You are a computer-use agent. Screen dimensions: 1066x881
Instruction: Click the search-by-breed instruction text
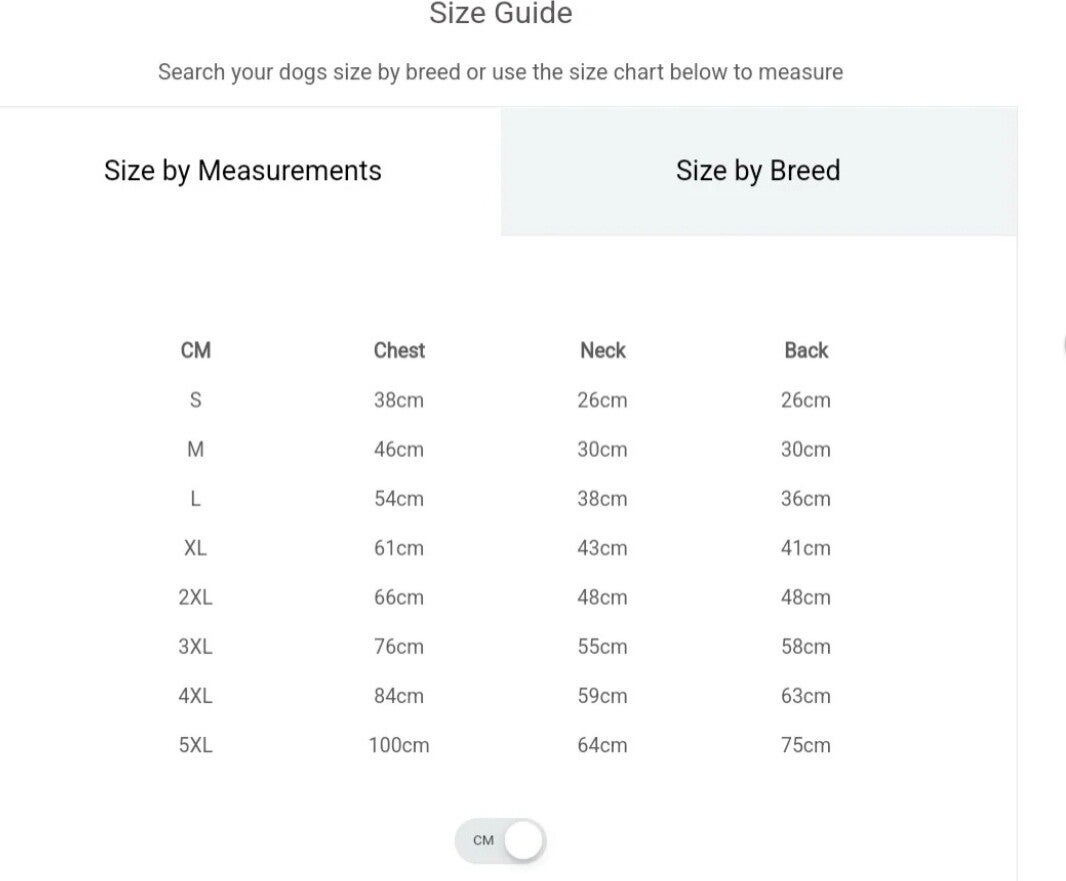tap(500, 72)
